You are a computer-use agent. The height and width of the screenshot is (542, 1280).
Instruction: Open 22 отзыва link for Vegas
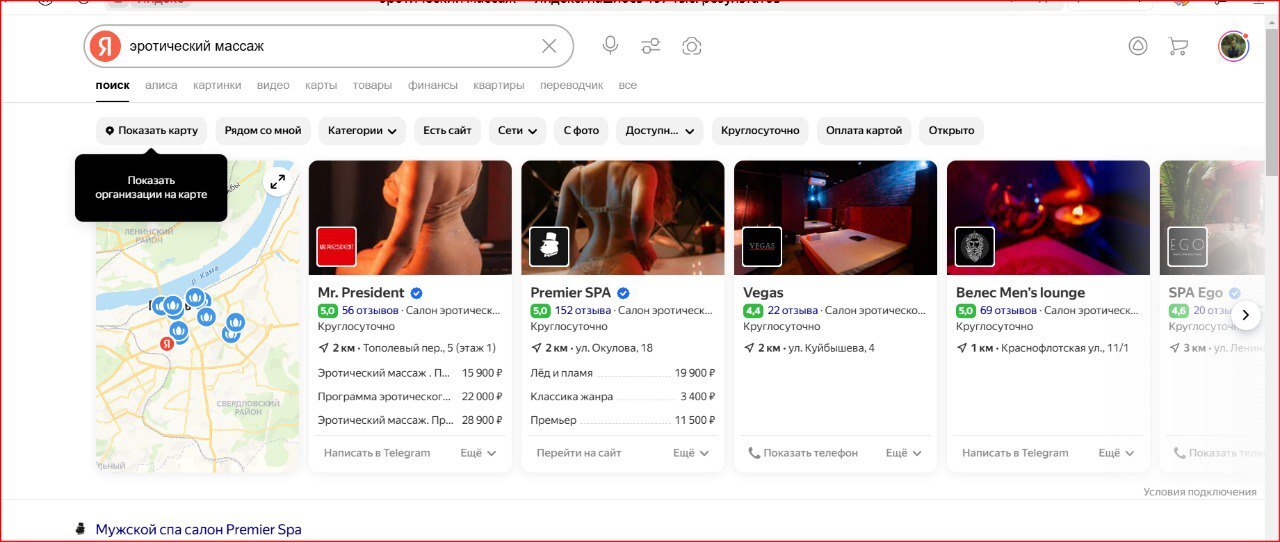(x=793, y=310)
